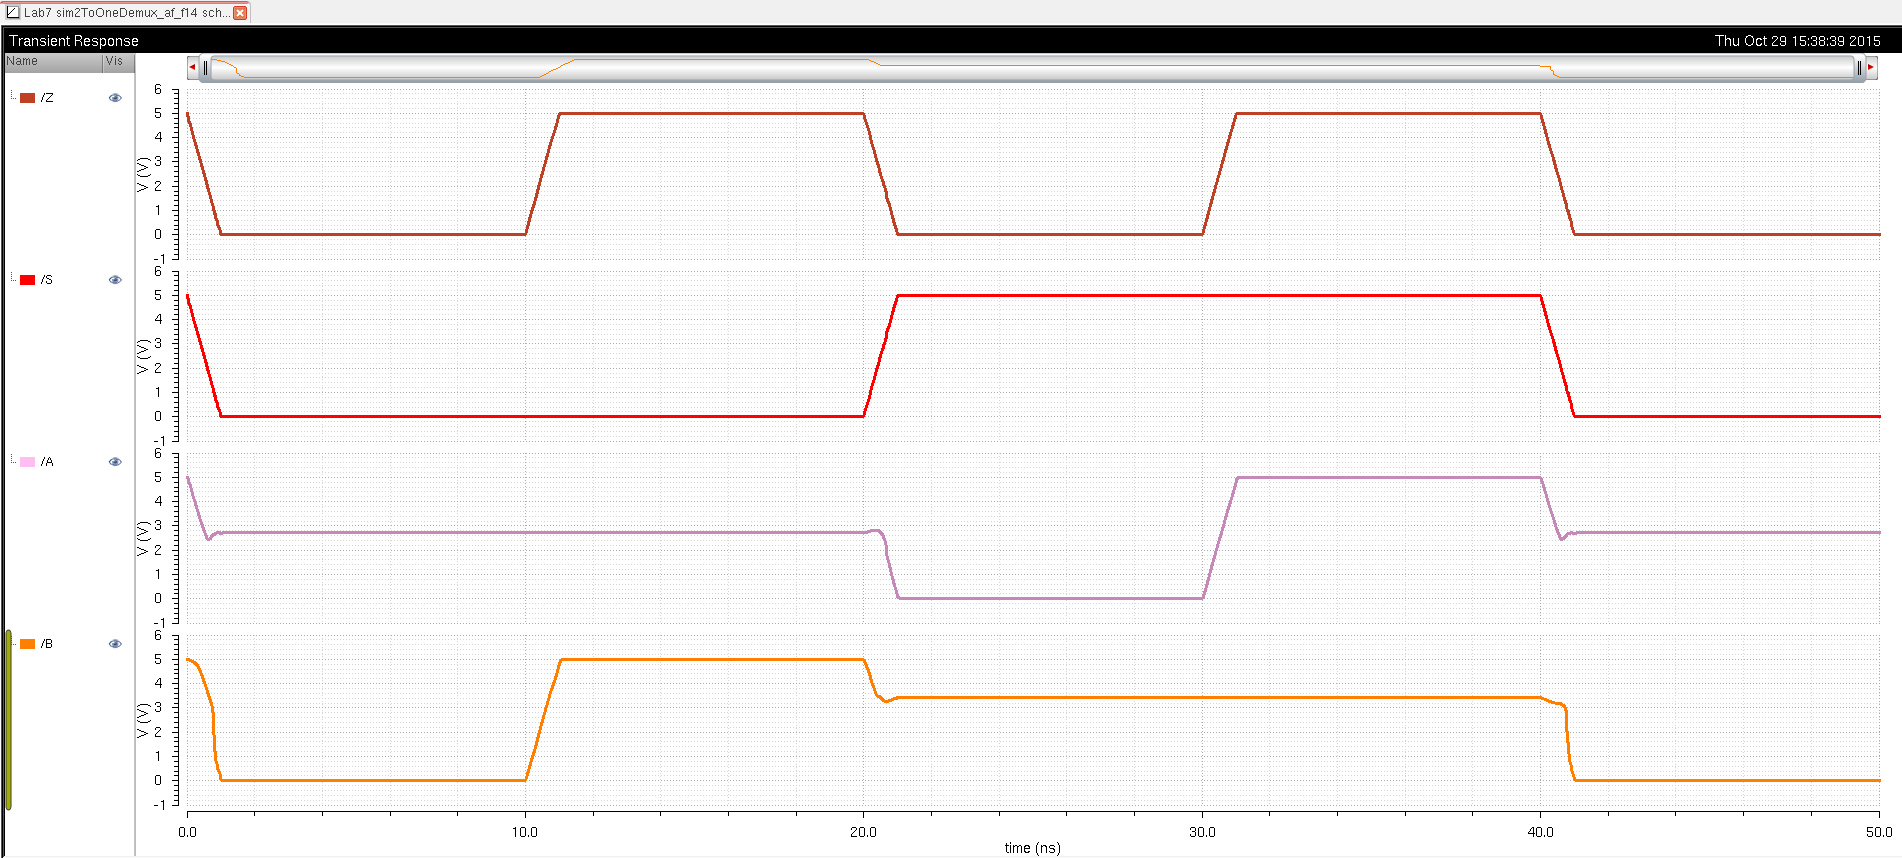The height and width of the screenshot is (858, 1902).
Task: Click the left arrow of the zoom scrollbar
Action: (192, 68)
